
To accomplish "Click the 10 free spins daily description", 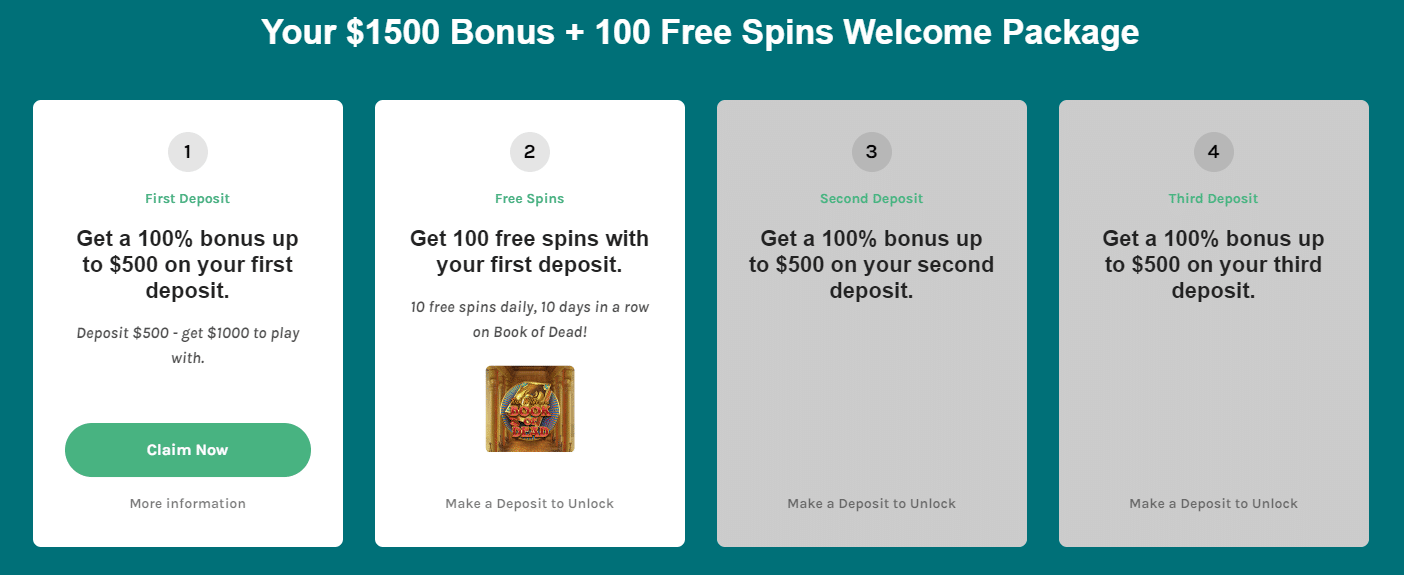I will (x=530, y=319).
